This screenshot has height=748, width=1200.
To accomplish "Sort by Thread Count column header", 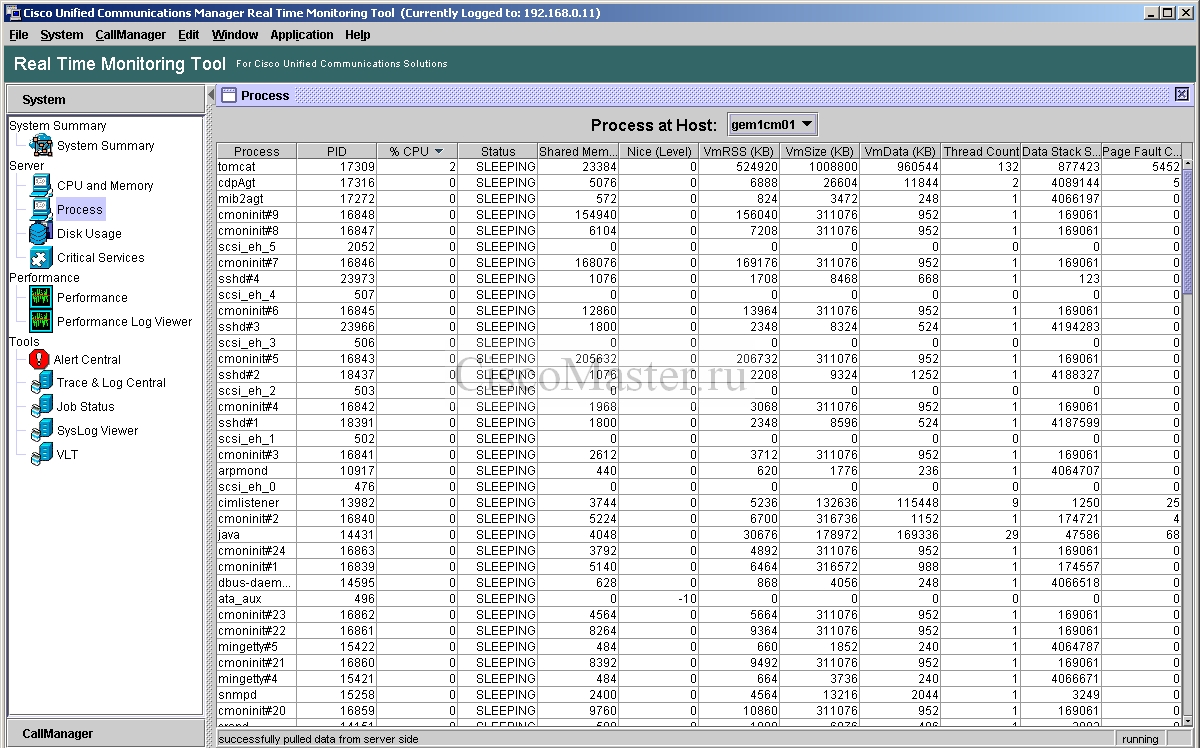I will pyautogui.click(x=980, y=151).
